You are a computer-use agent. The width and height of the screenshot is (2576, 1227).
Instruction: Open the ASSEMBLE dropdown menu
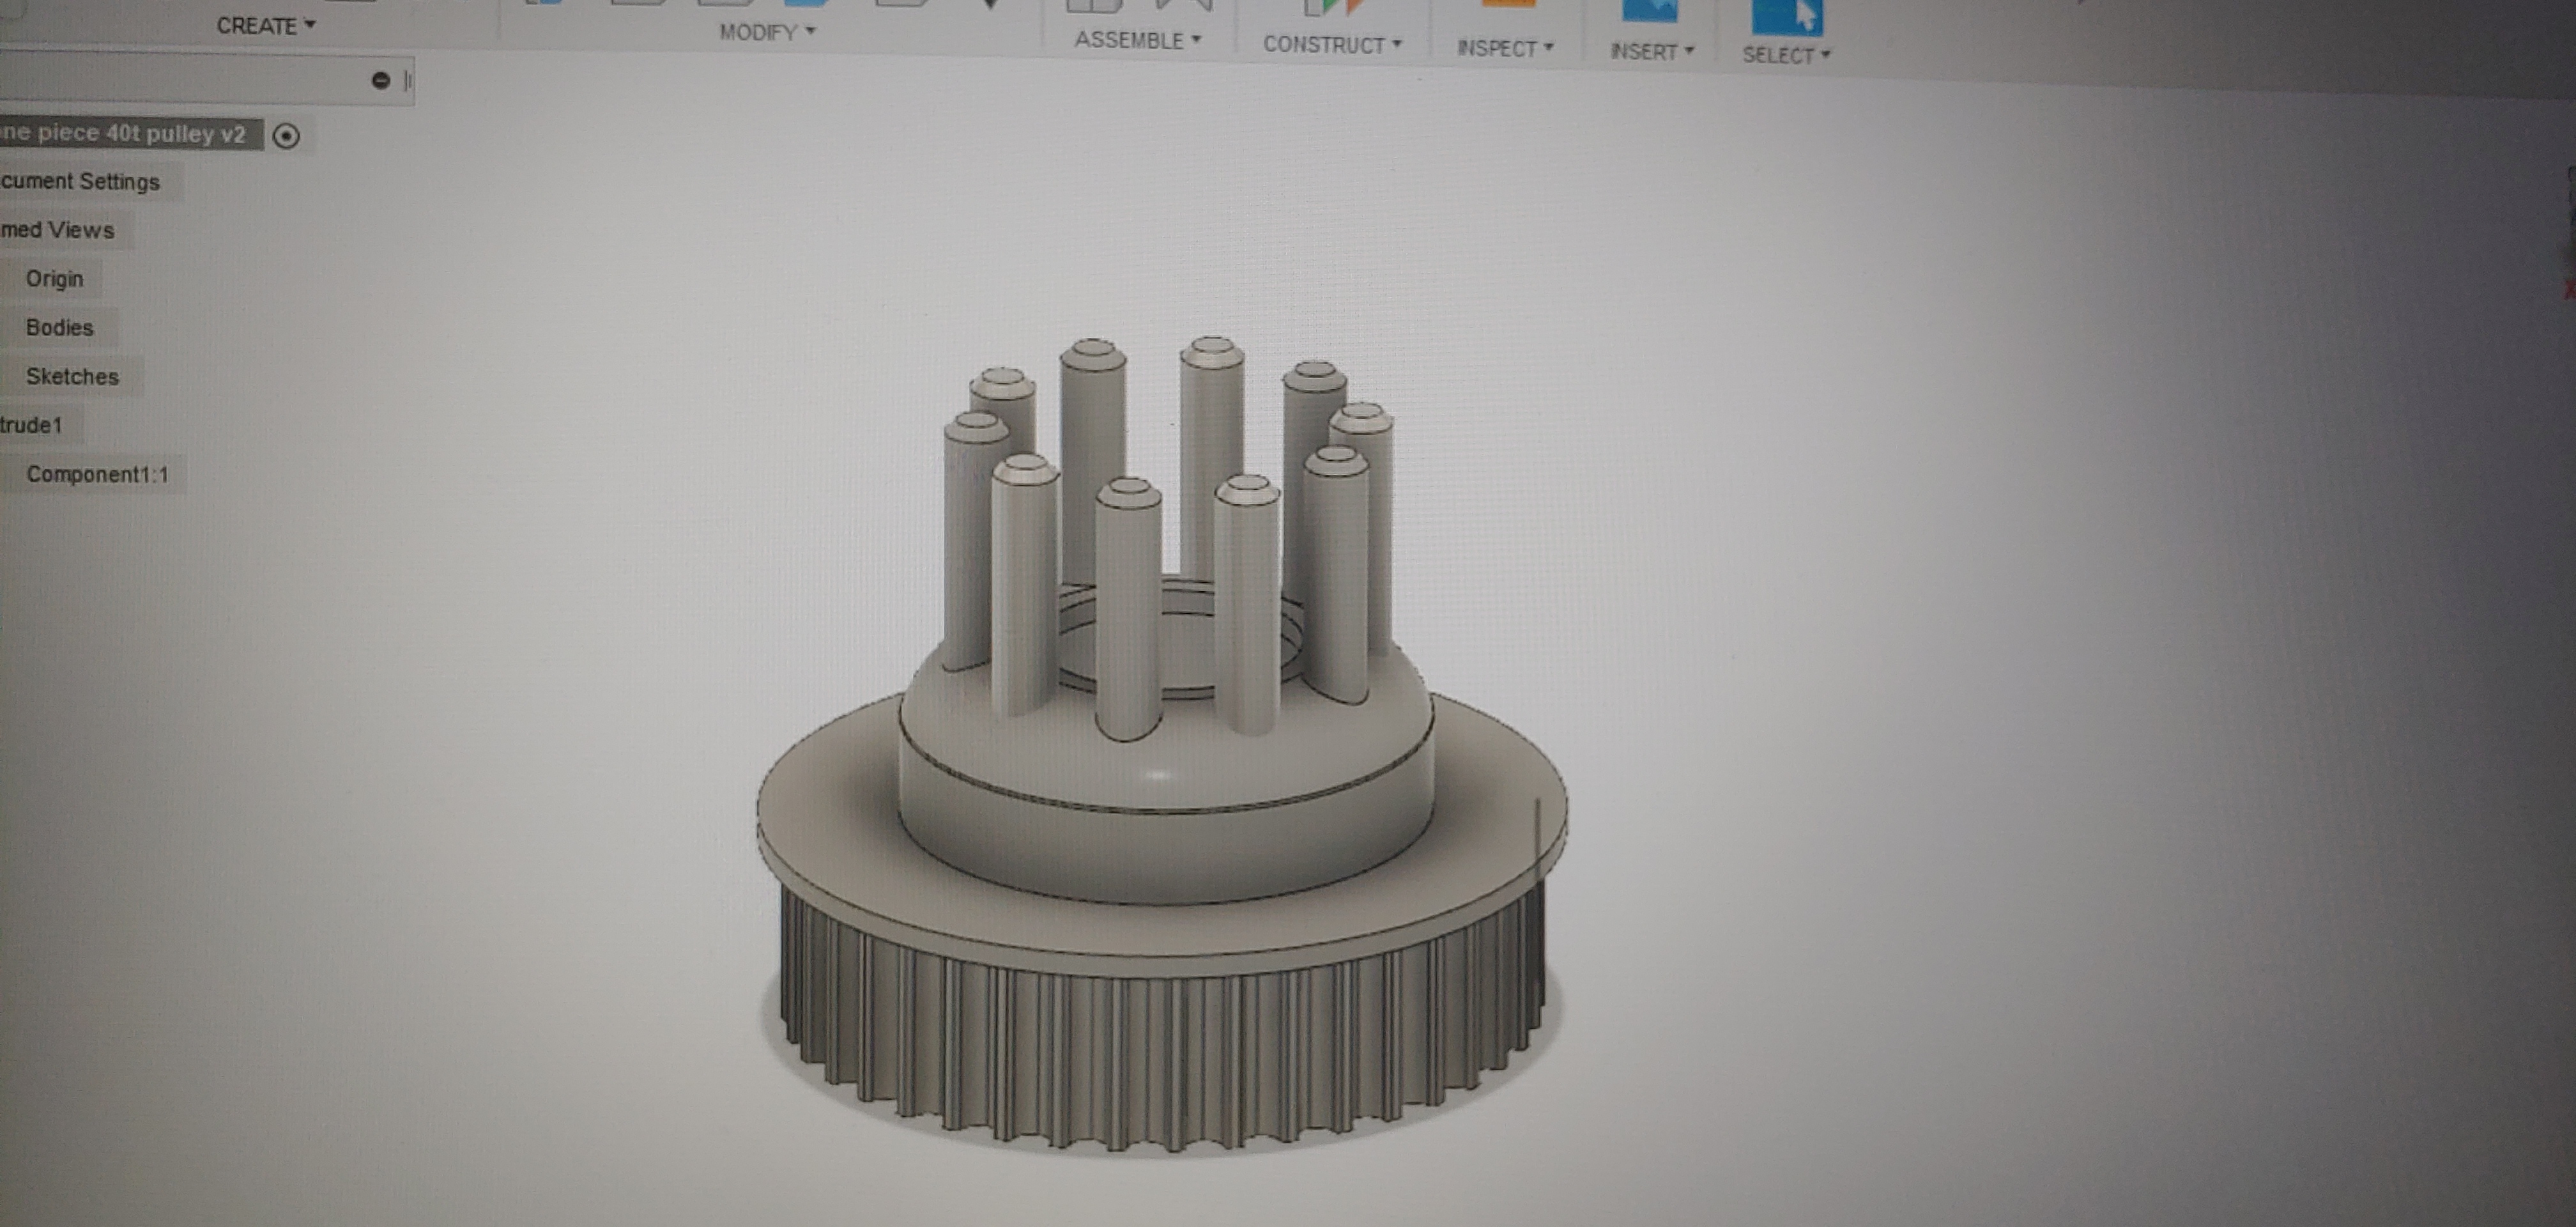click(1137, 40)
